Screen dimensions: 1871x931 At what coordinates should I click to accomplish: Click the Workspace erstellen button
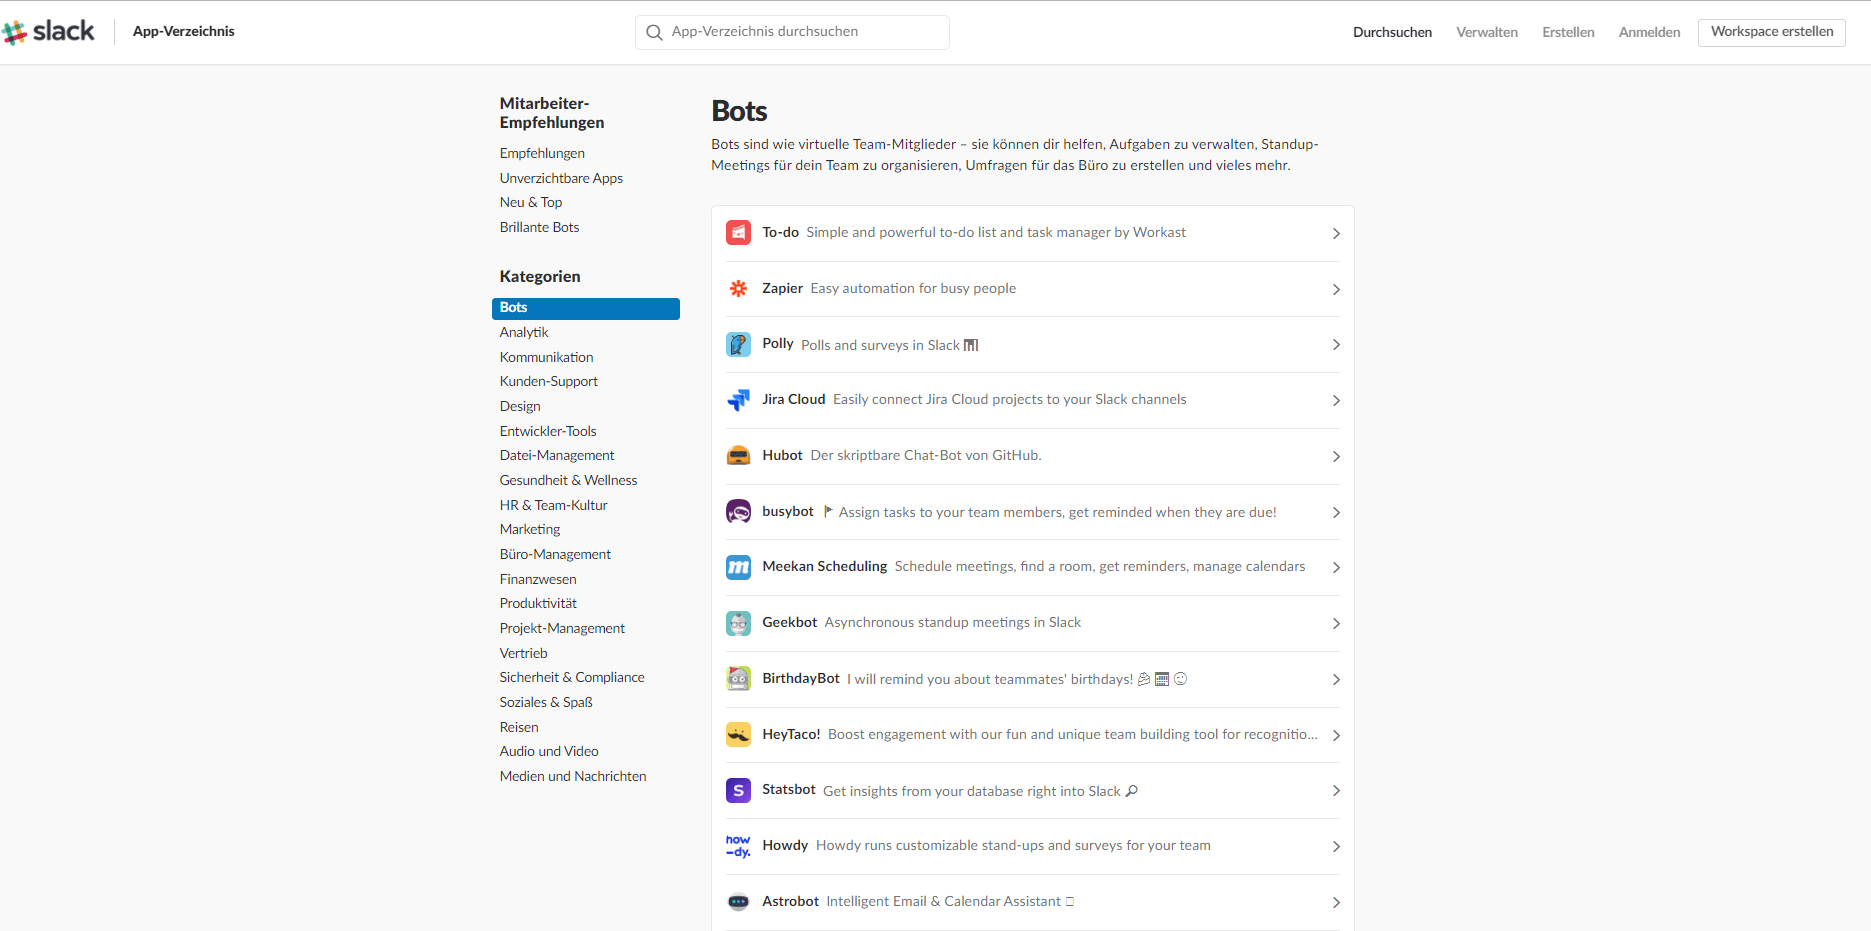pos(1772,32)
